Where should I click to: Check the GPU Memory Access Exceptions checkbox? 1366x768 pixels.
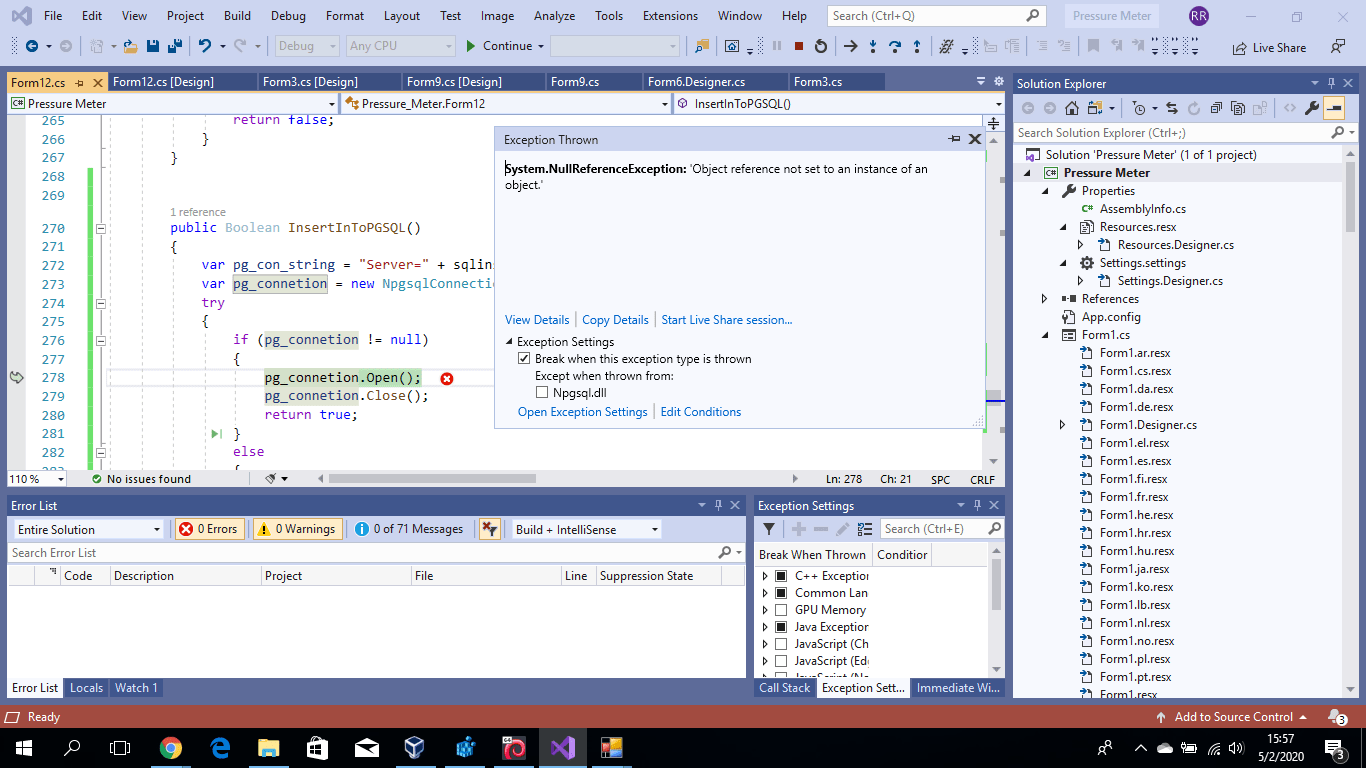click(x=781, y=610)
